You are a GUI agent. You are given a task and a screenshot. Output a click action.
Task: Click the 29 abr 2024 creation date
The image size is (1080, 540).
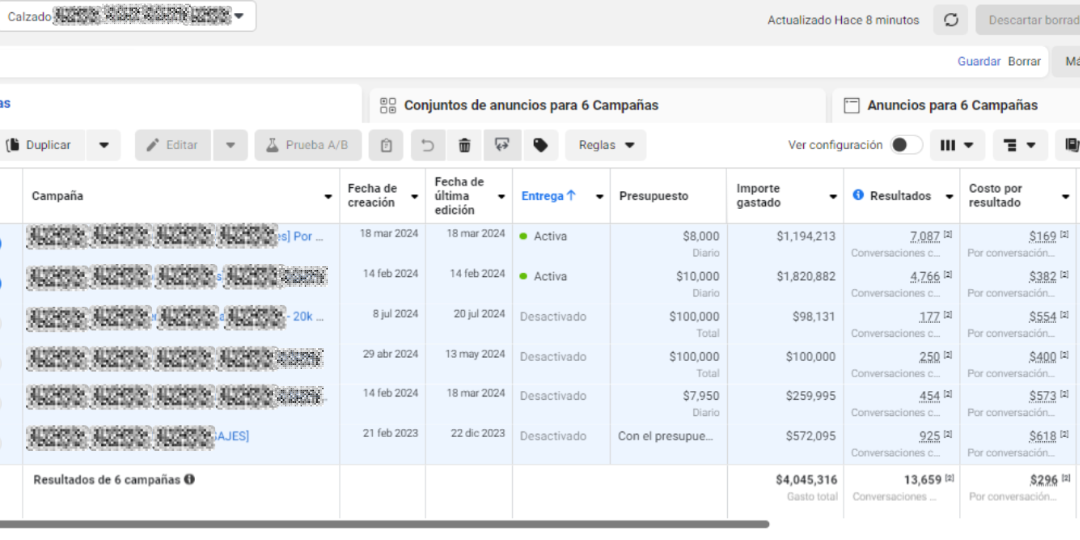[x=391, y=354]
